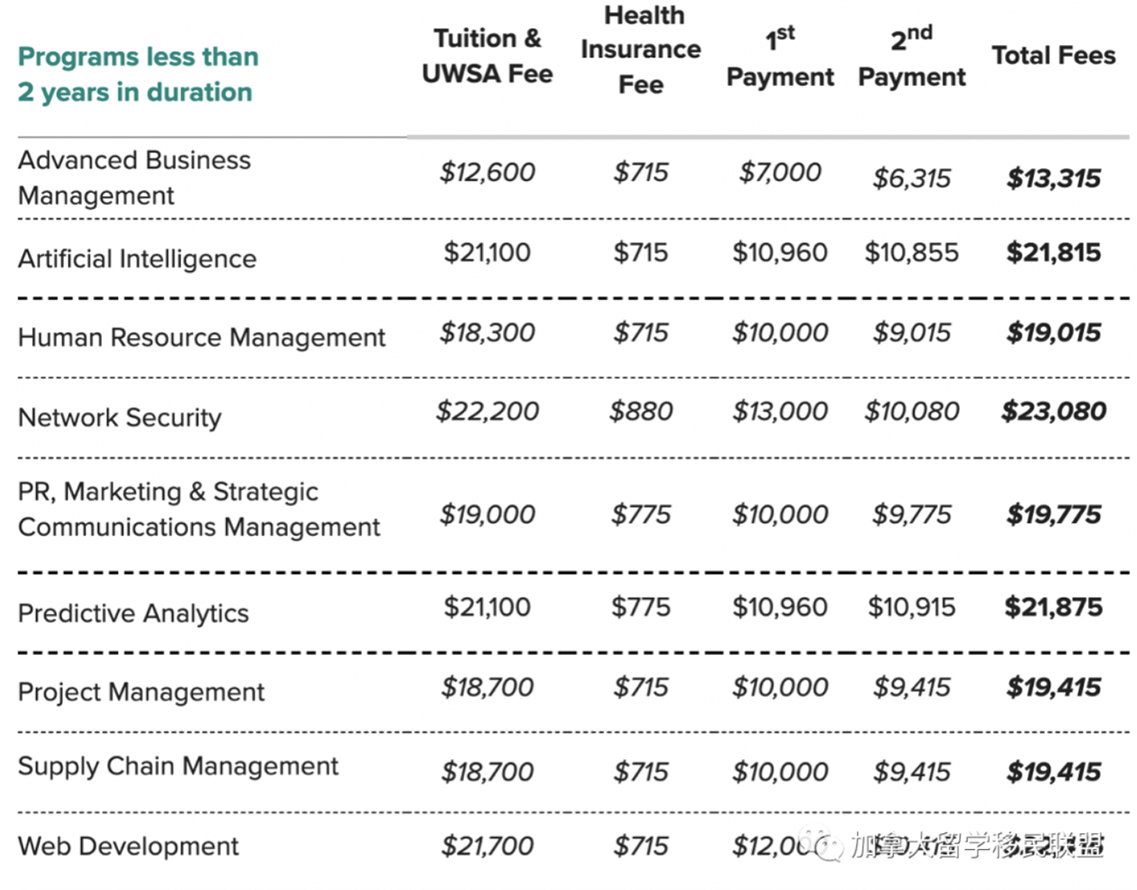Click the Chinese watermark text beside the logo
Screen dimensions: 1137x890
(976, 848)
